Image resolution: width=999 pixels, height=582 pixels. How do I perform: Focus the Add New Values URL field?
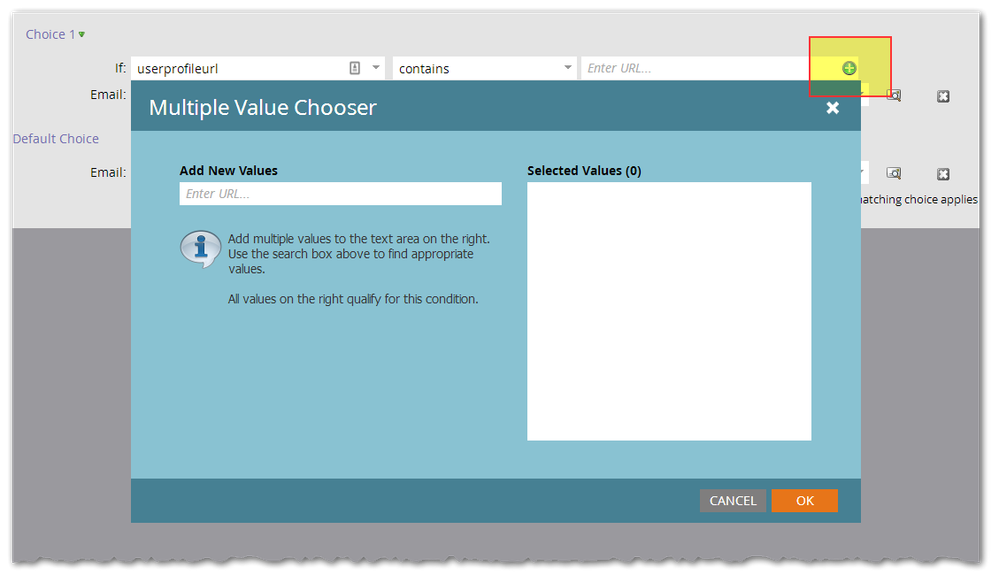340,194
